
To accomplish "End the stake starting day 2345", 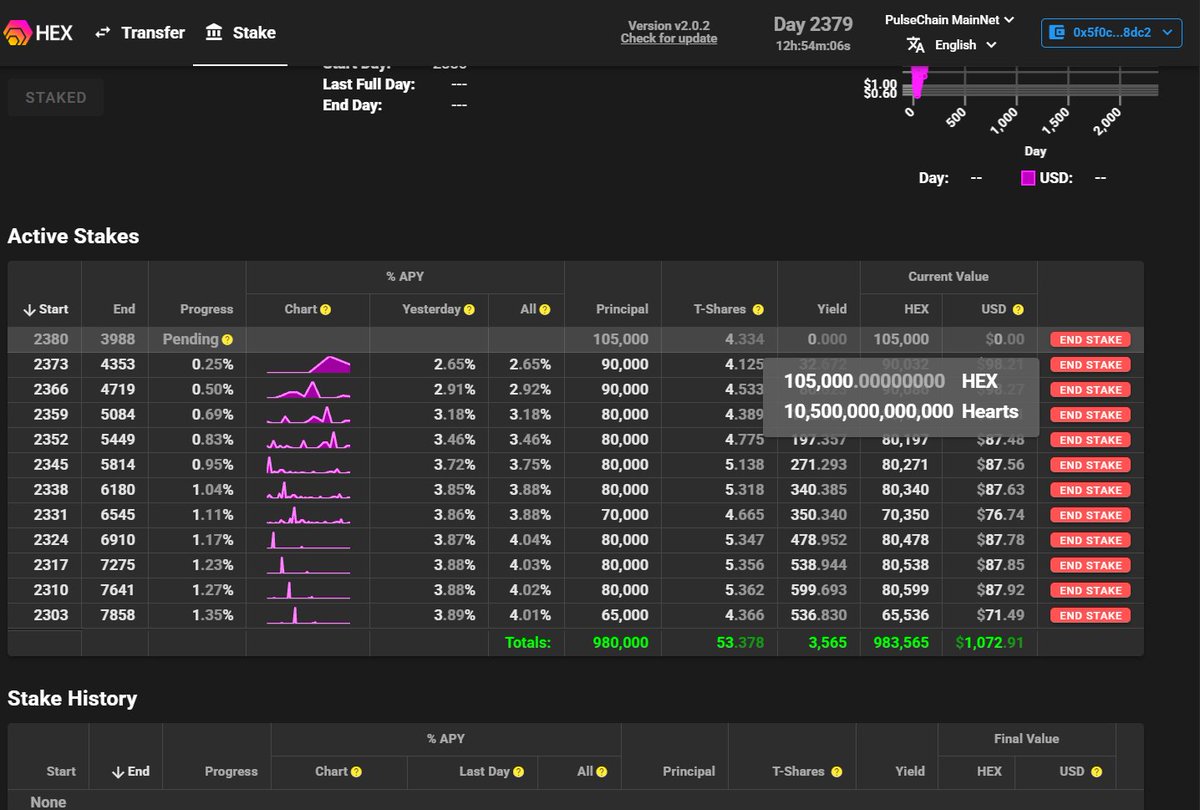I will click(1090, 465).
